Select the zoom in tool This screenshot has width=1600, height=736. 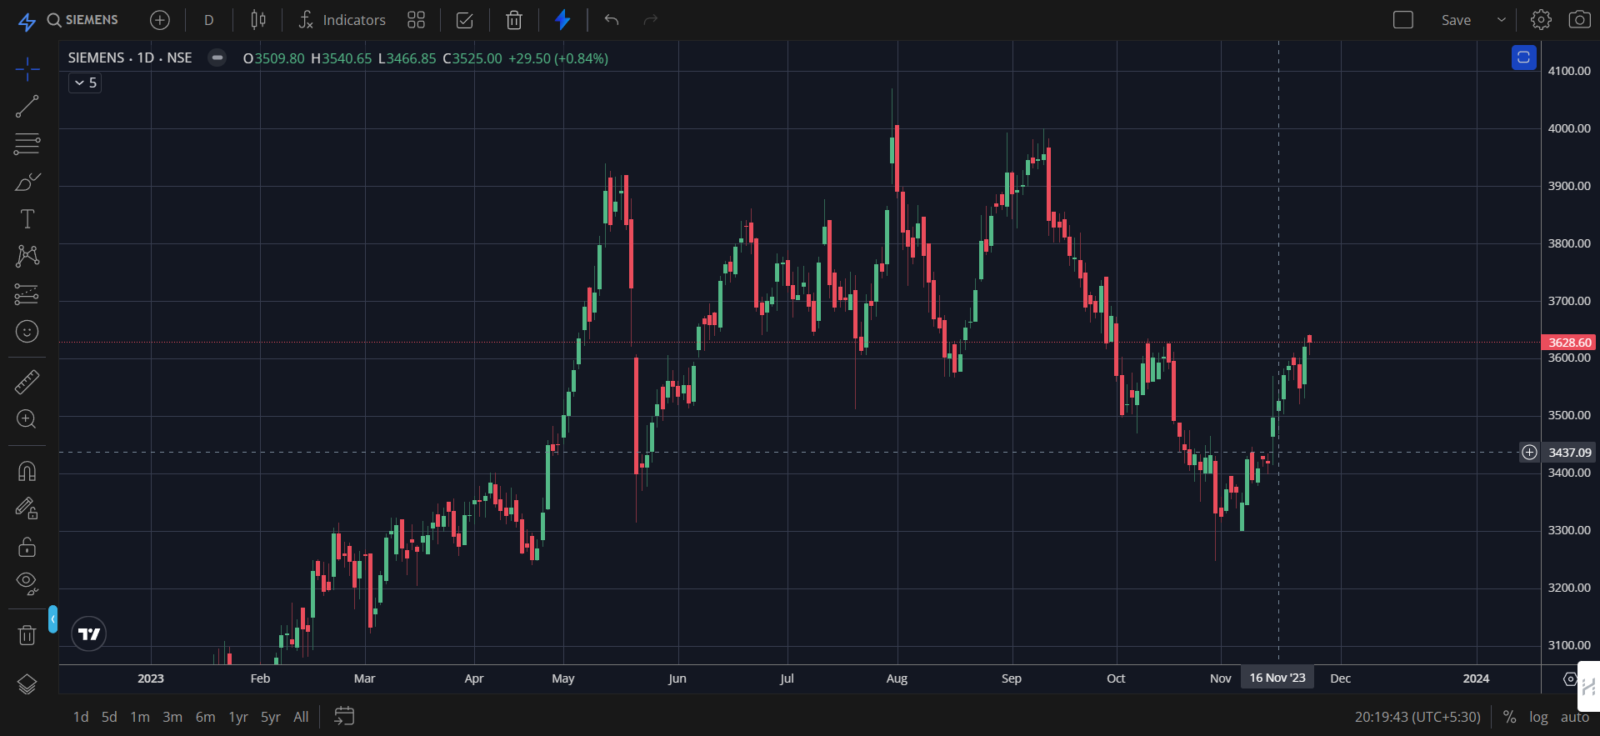[27, 419]
